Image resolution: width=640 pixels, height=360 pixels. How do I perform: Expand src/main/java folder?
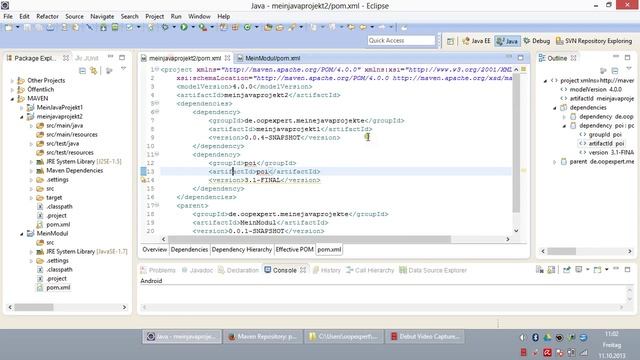pyautogui.click(x=31, y=126)
